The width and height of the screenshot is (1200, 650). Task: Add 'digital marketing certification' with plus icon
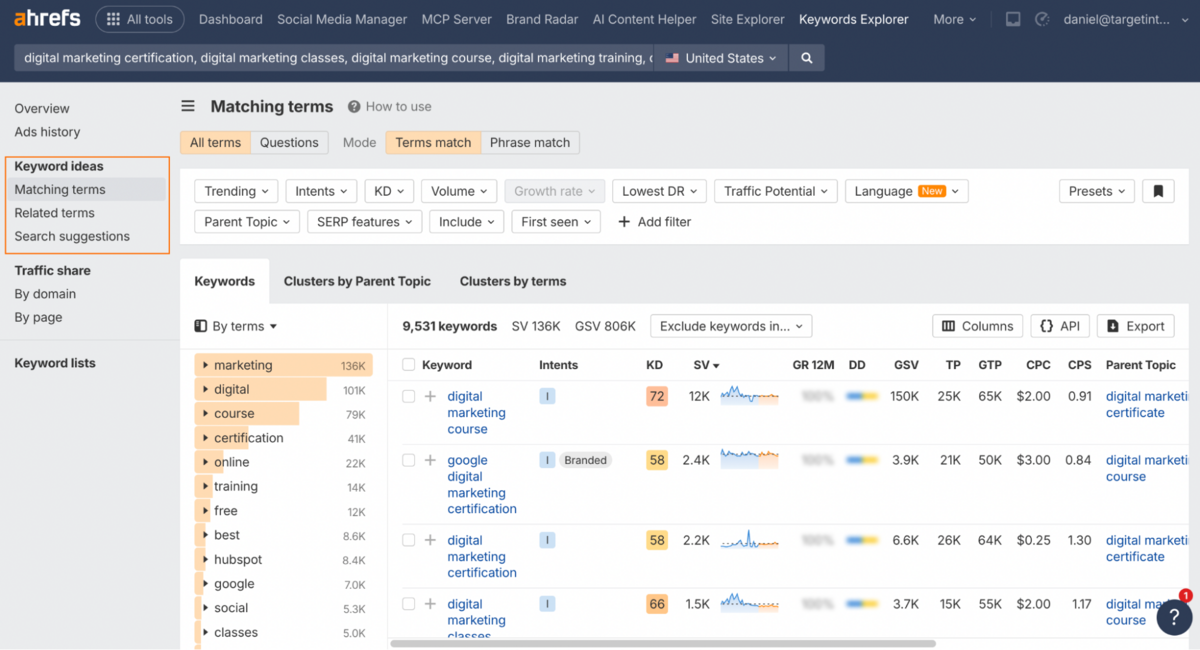430,541
